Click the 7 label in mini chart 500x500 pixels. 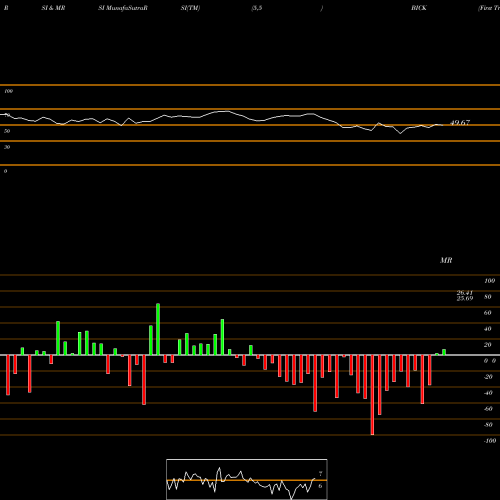[320, 473]
